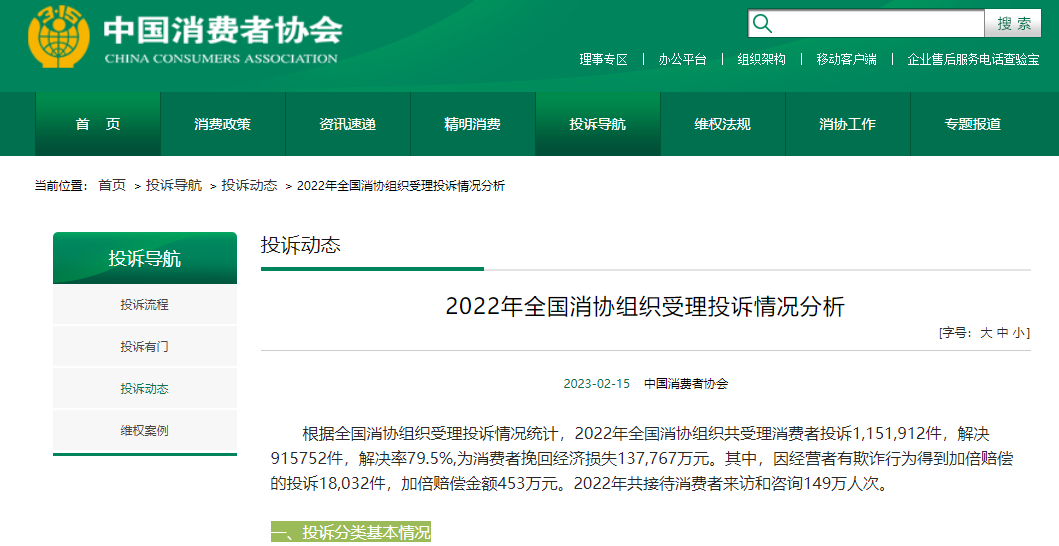Viewport: 1059px width, 546px height.
Task: Click the 315 consumer association logo
Action: tap(59, 36)
